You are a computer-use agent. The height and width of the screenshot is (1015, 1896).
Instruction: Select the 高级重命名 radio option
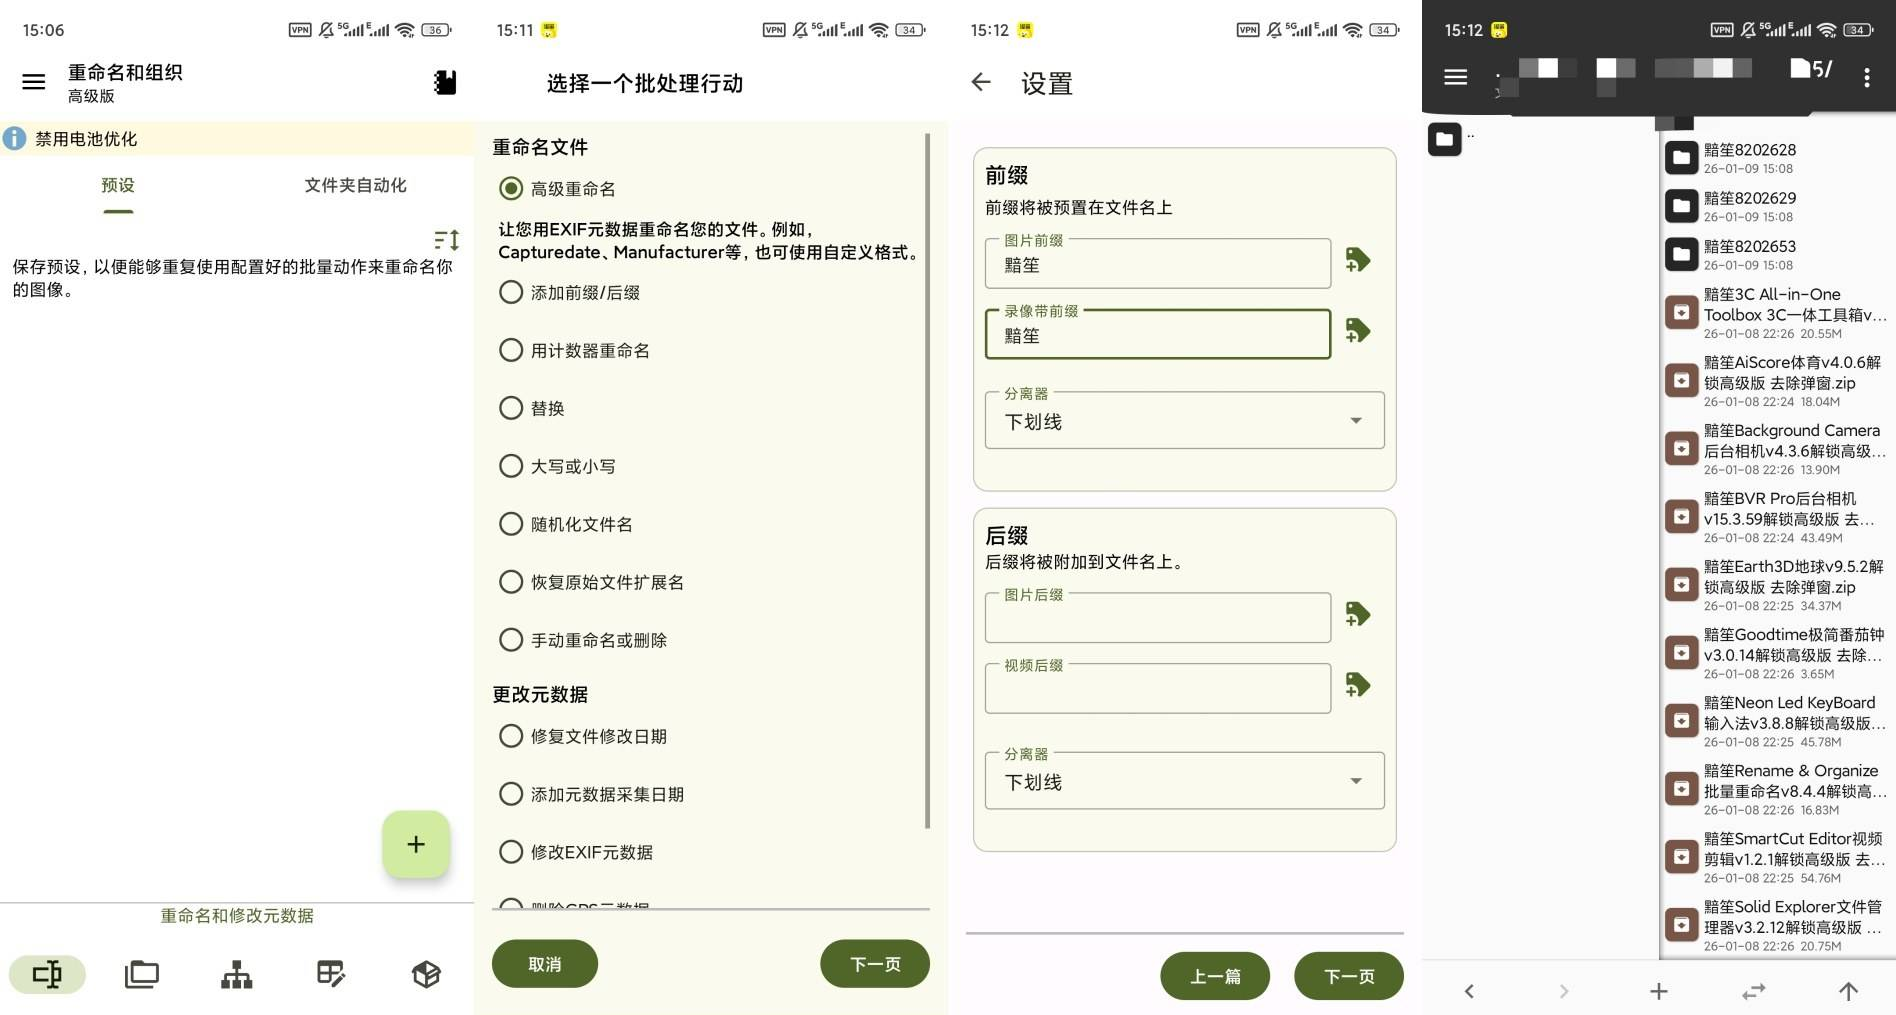[511, 189]
